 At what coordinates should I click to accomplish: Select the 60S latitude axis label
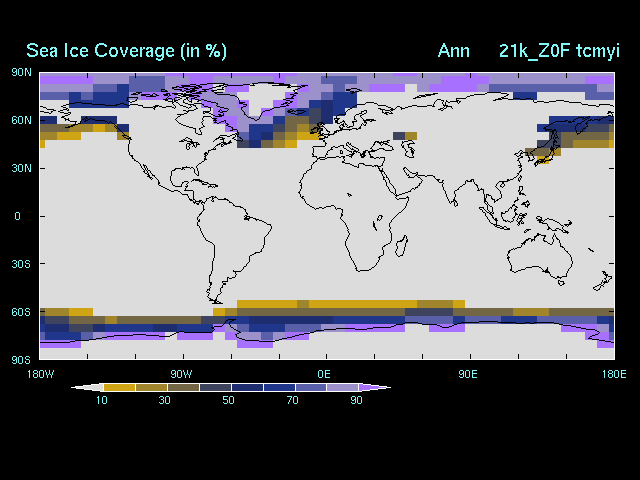tap(21, 312)
